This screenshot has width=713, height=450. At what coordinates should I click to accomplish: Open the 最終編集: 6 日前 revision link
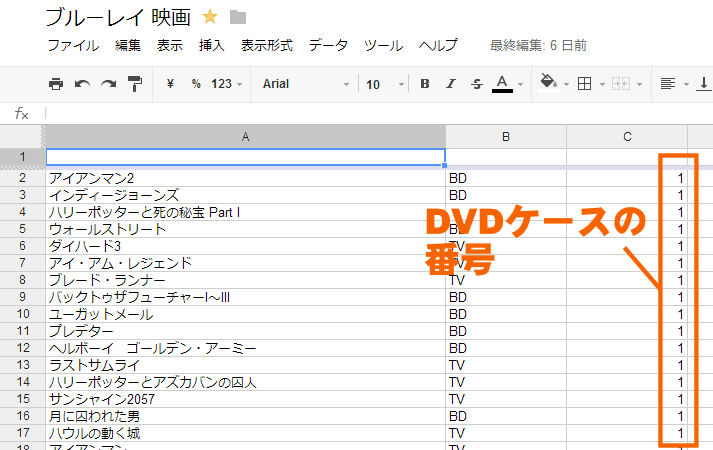pos(538,45)
